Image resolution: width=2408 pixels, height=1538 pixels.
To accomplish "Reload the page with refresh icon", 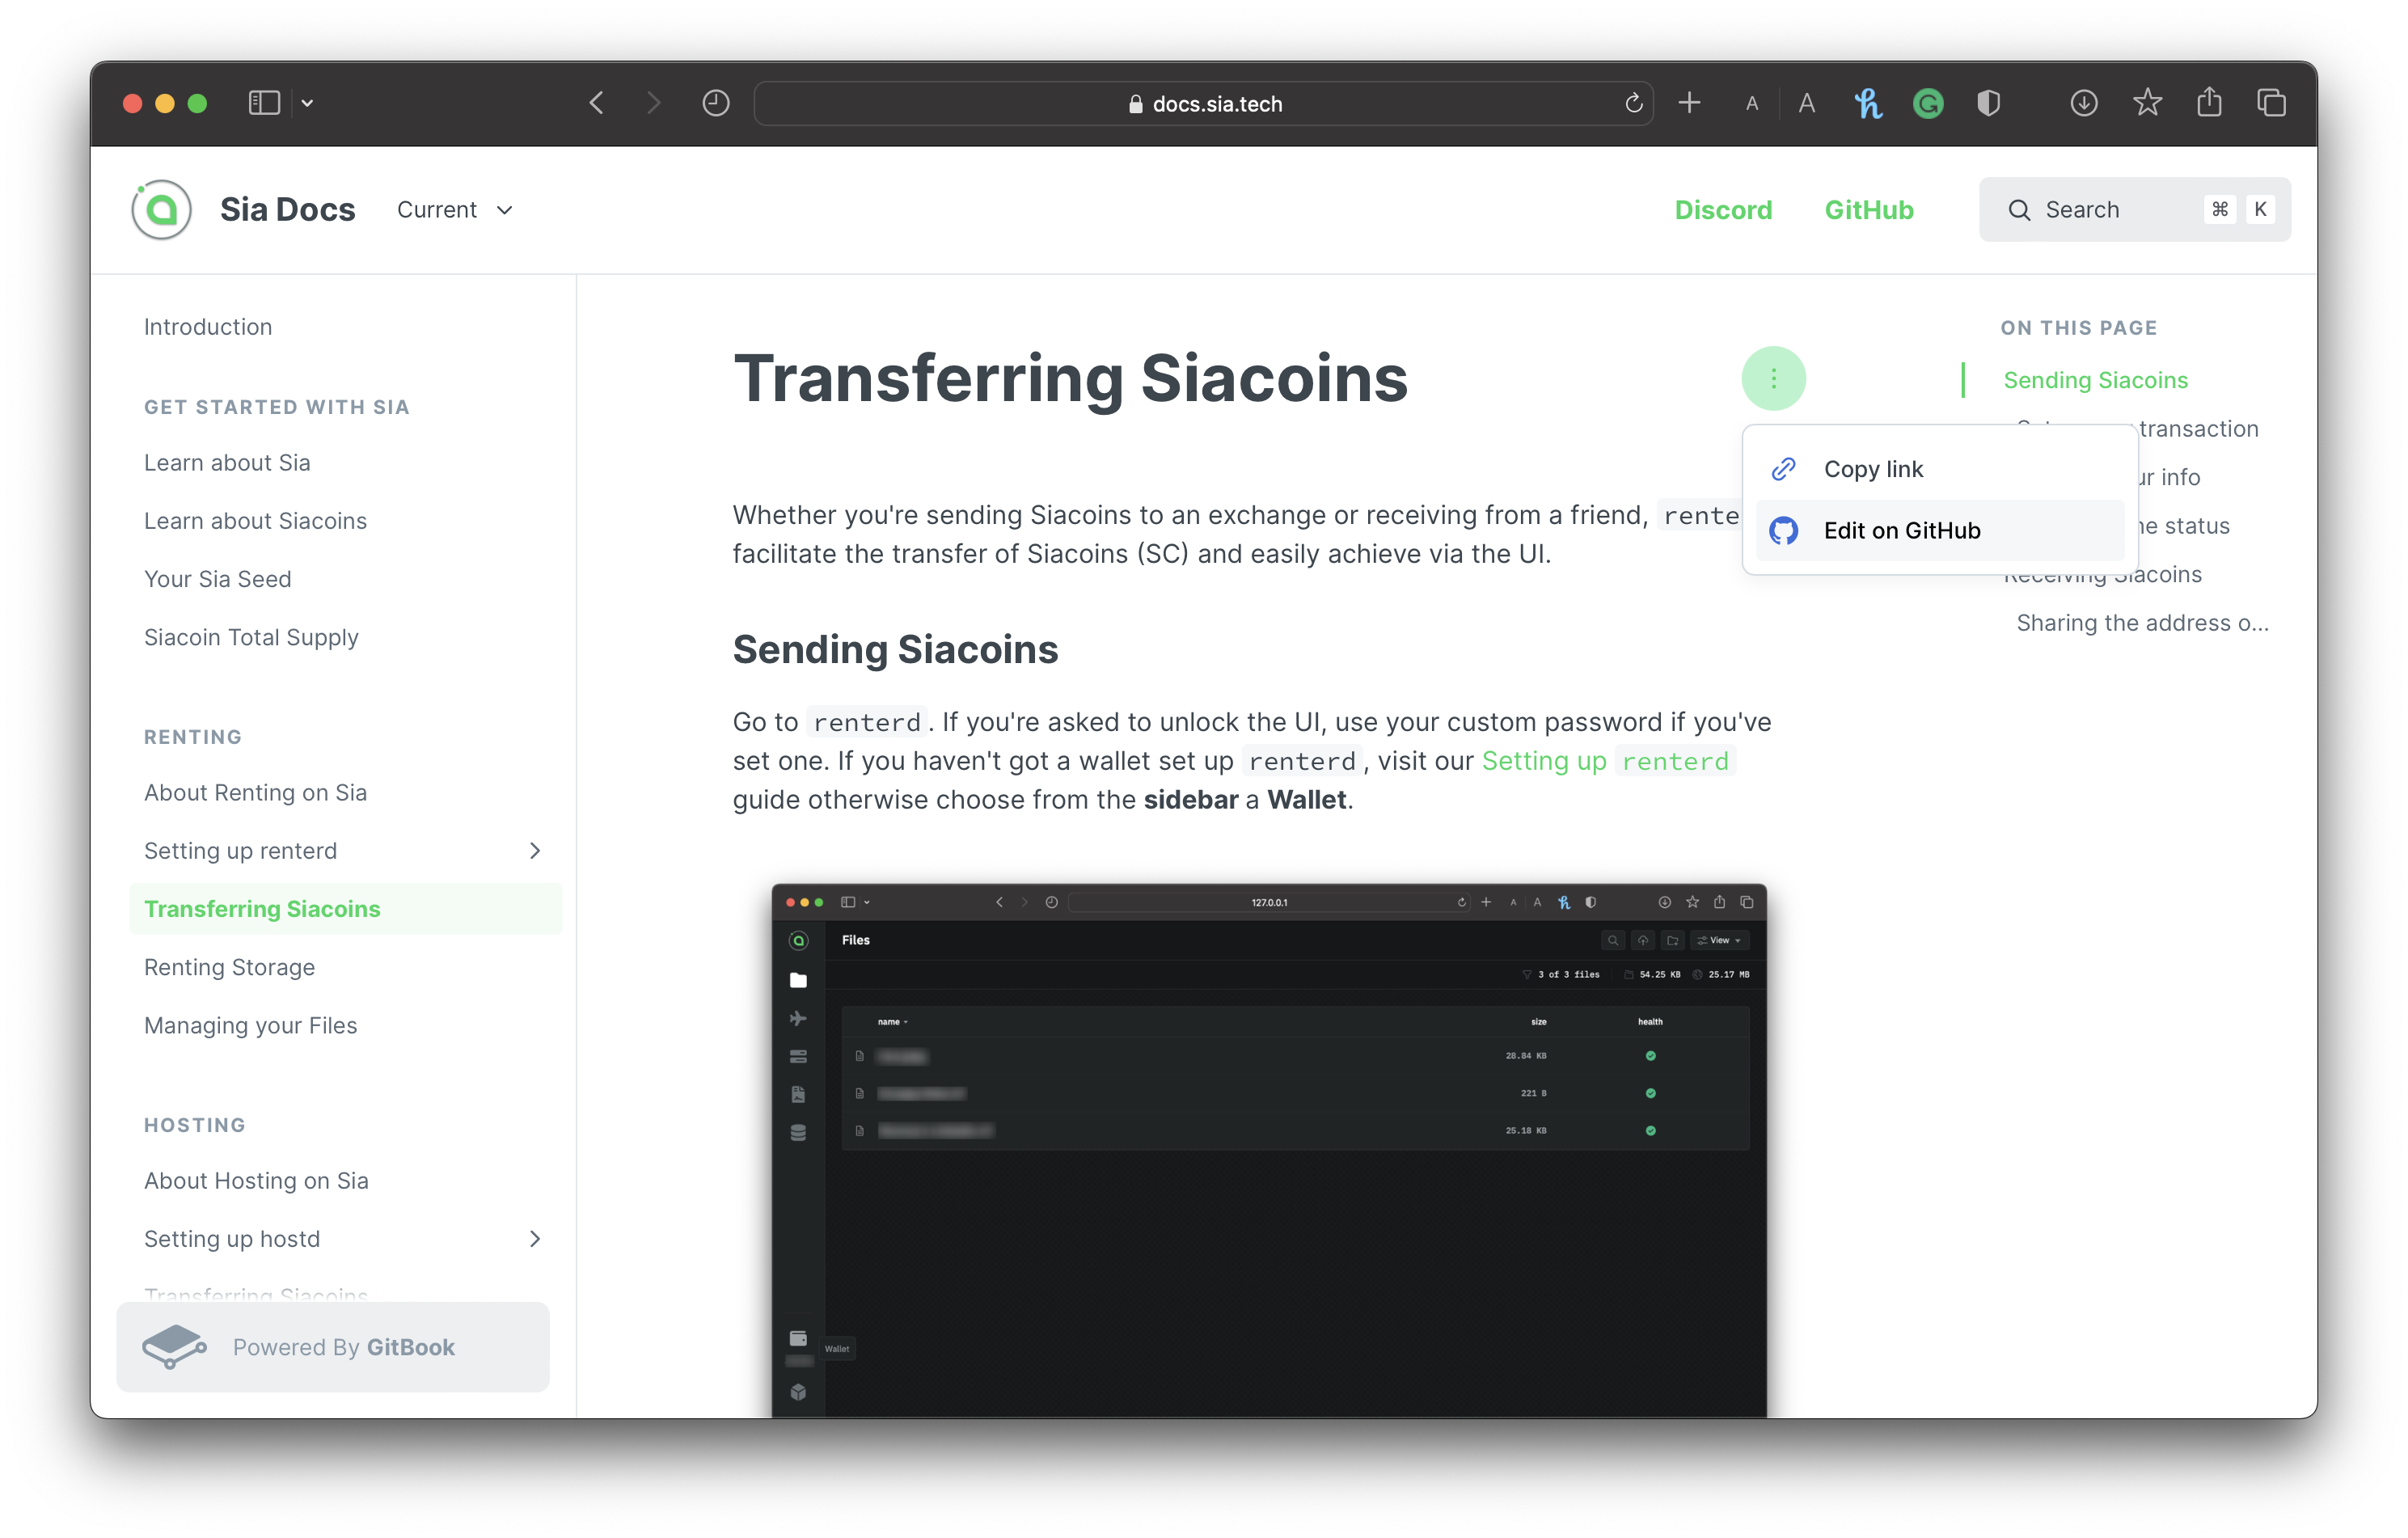I will [x=1633, y=103].
